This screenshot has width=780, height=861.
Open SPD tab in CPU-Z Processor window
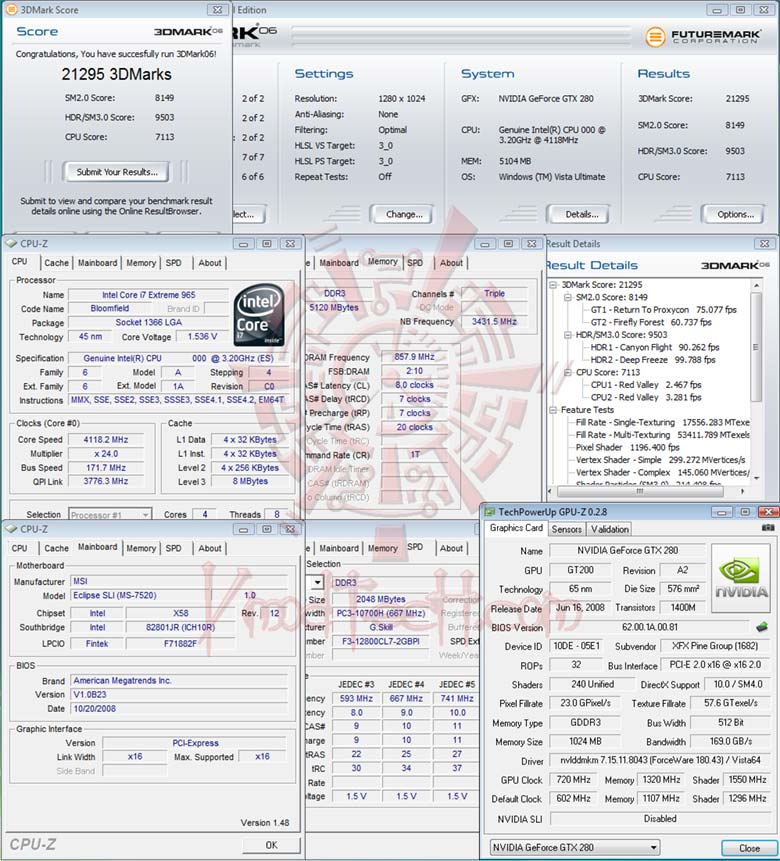pos(174,263)
